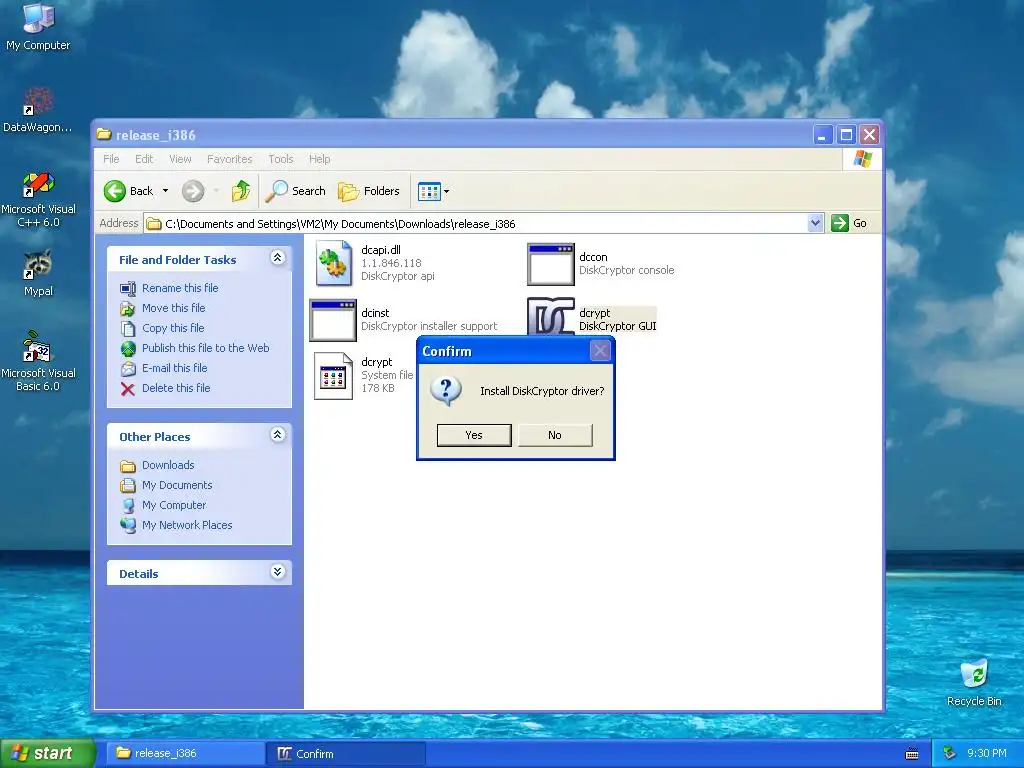Select the dcrypt DiskCryptor GUI icon
The height and width of the screenshot is (768, 1024).
(x=551, y=318)
